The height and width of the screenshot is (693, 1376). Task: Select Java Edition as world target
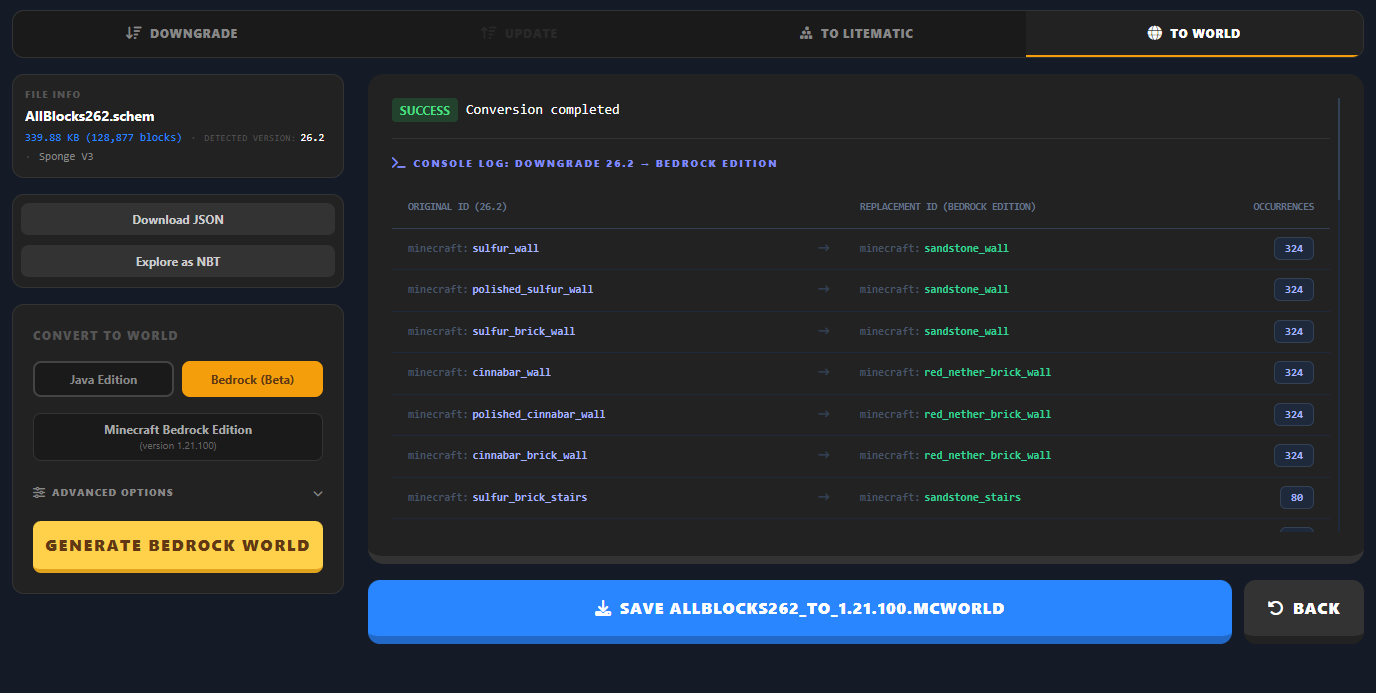pos(103,379)
